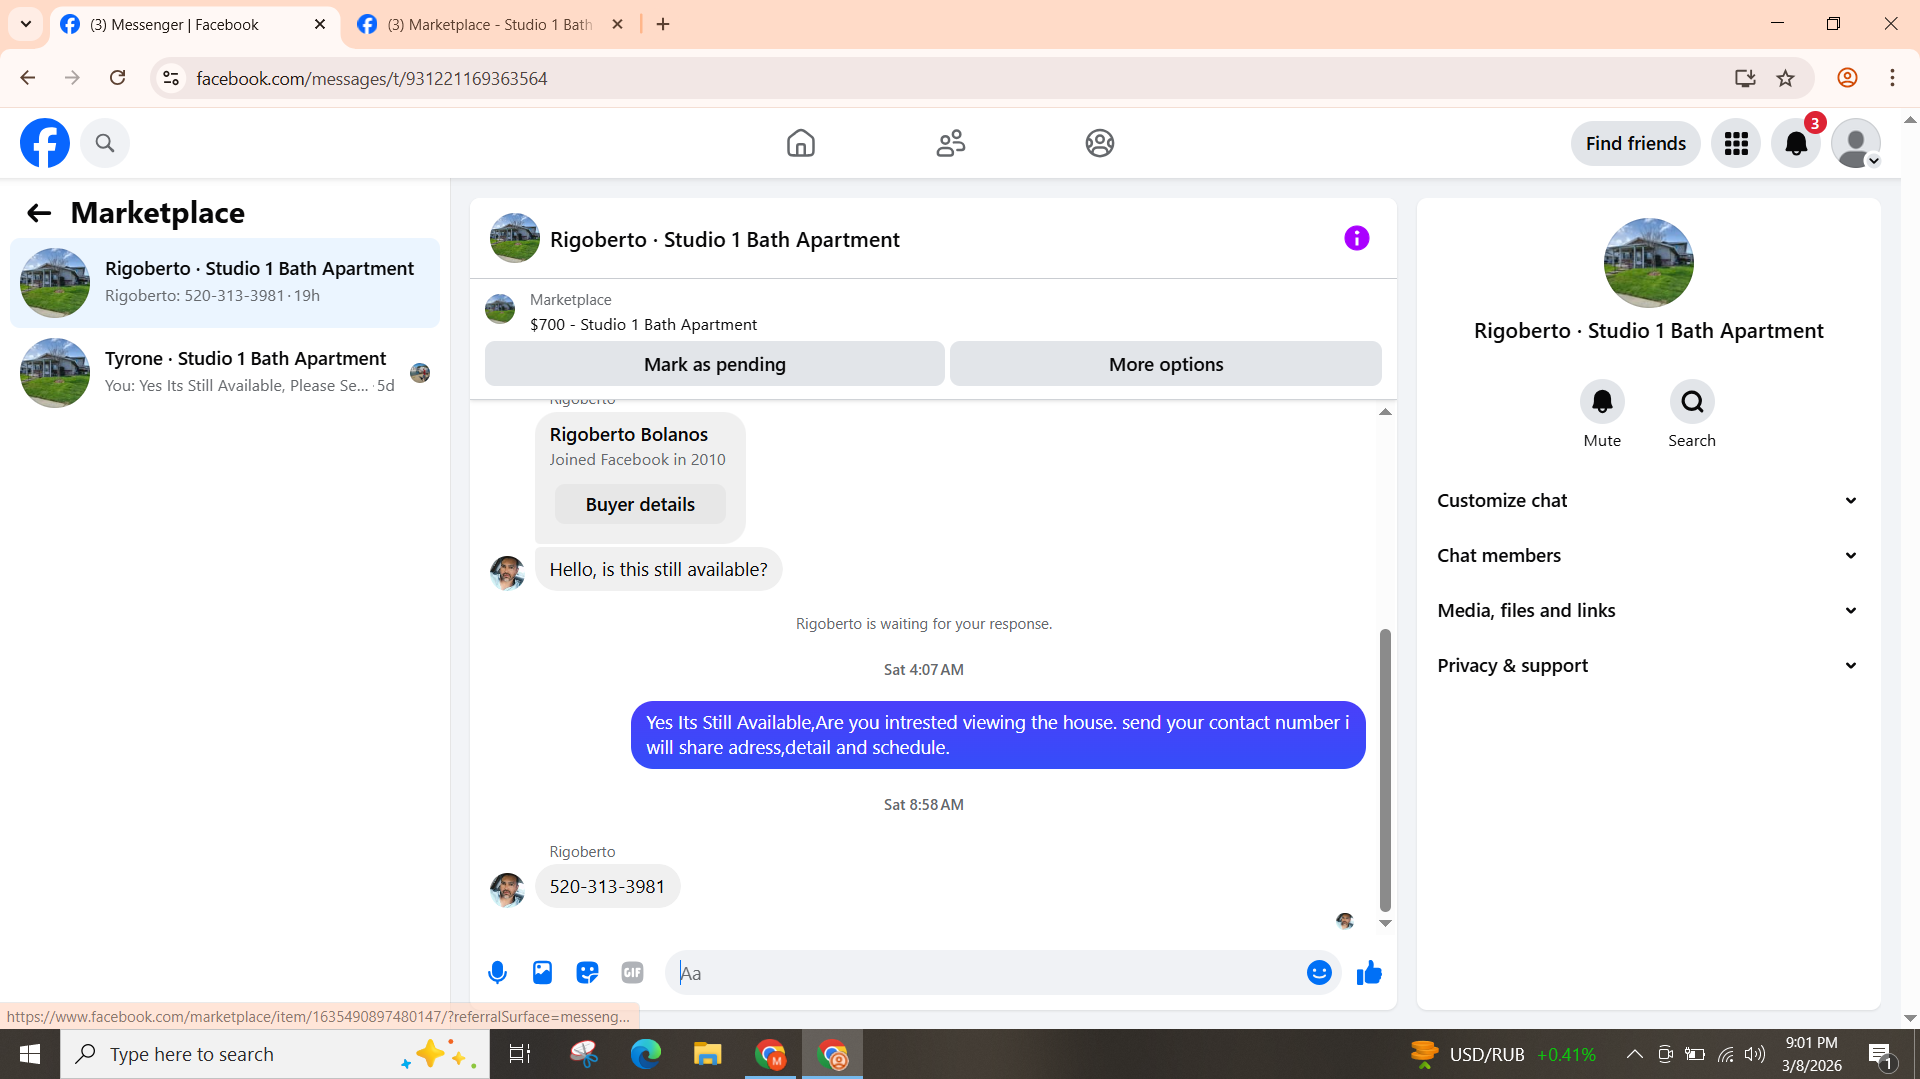Screen dimensions: 1920x1079
Task: Go to the Home feed icon
Action: [x=800, y=143]
